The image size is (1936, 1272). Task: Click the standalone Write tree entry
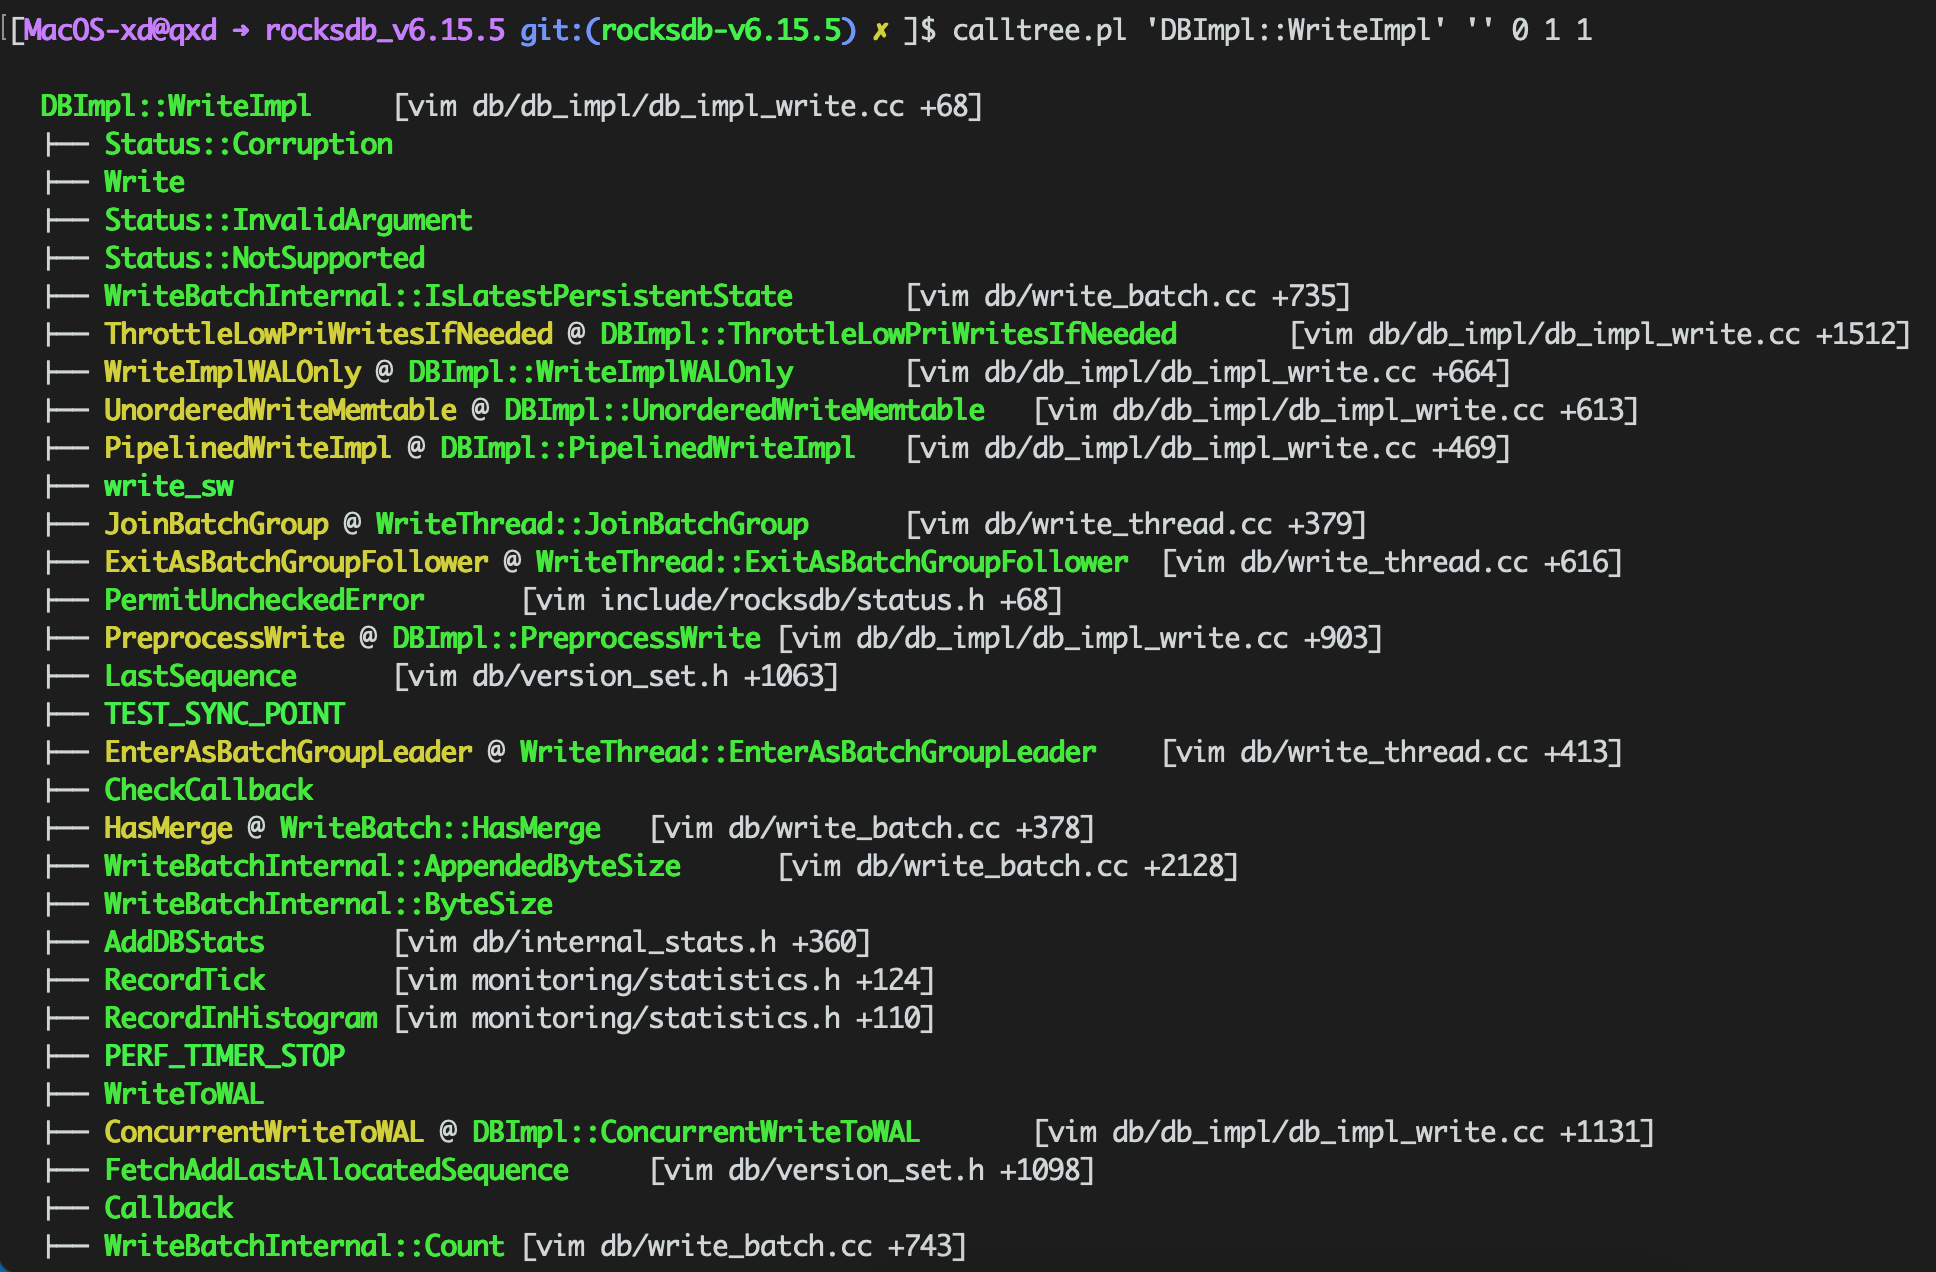(x=145, y=182)
